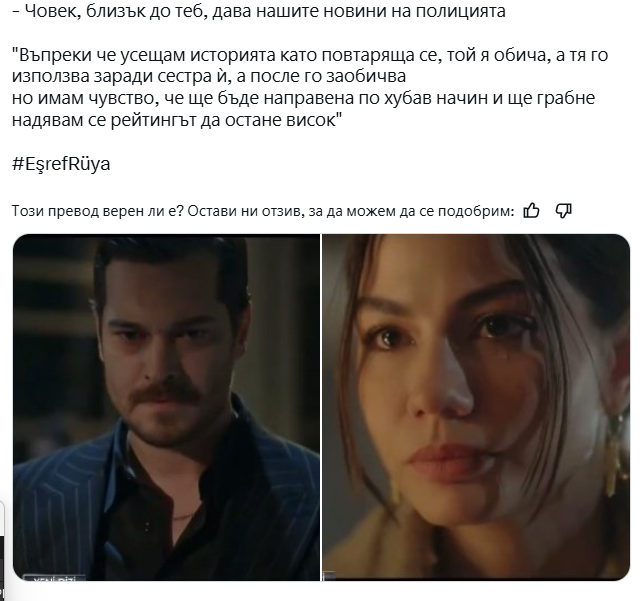Click the translation feedback prompt text

pyautogui.click(x=263, y=211)
